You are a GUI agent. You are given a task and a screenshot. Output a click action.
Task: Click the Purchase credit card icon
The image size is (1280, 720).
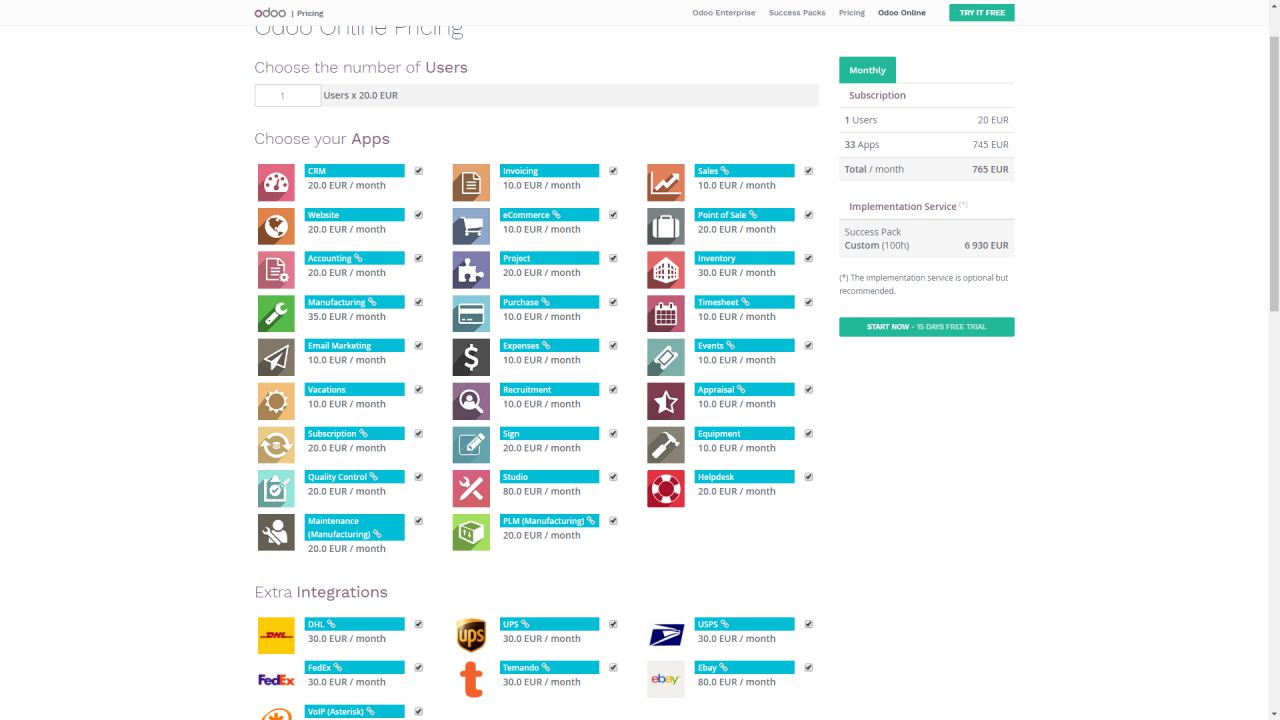tap(471, 314)
